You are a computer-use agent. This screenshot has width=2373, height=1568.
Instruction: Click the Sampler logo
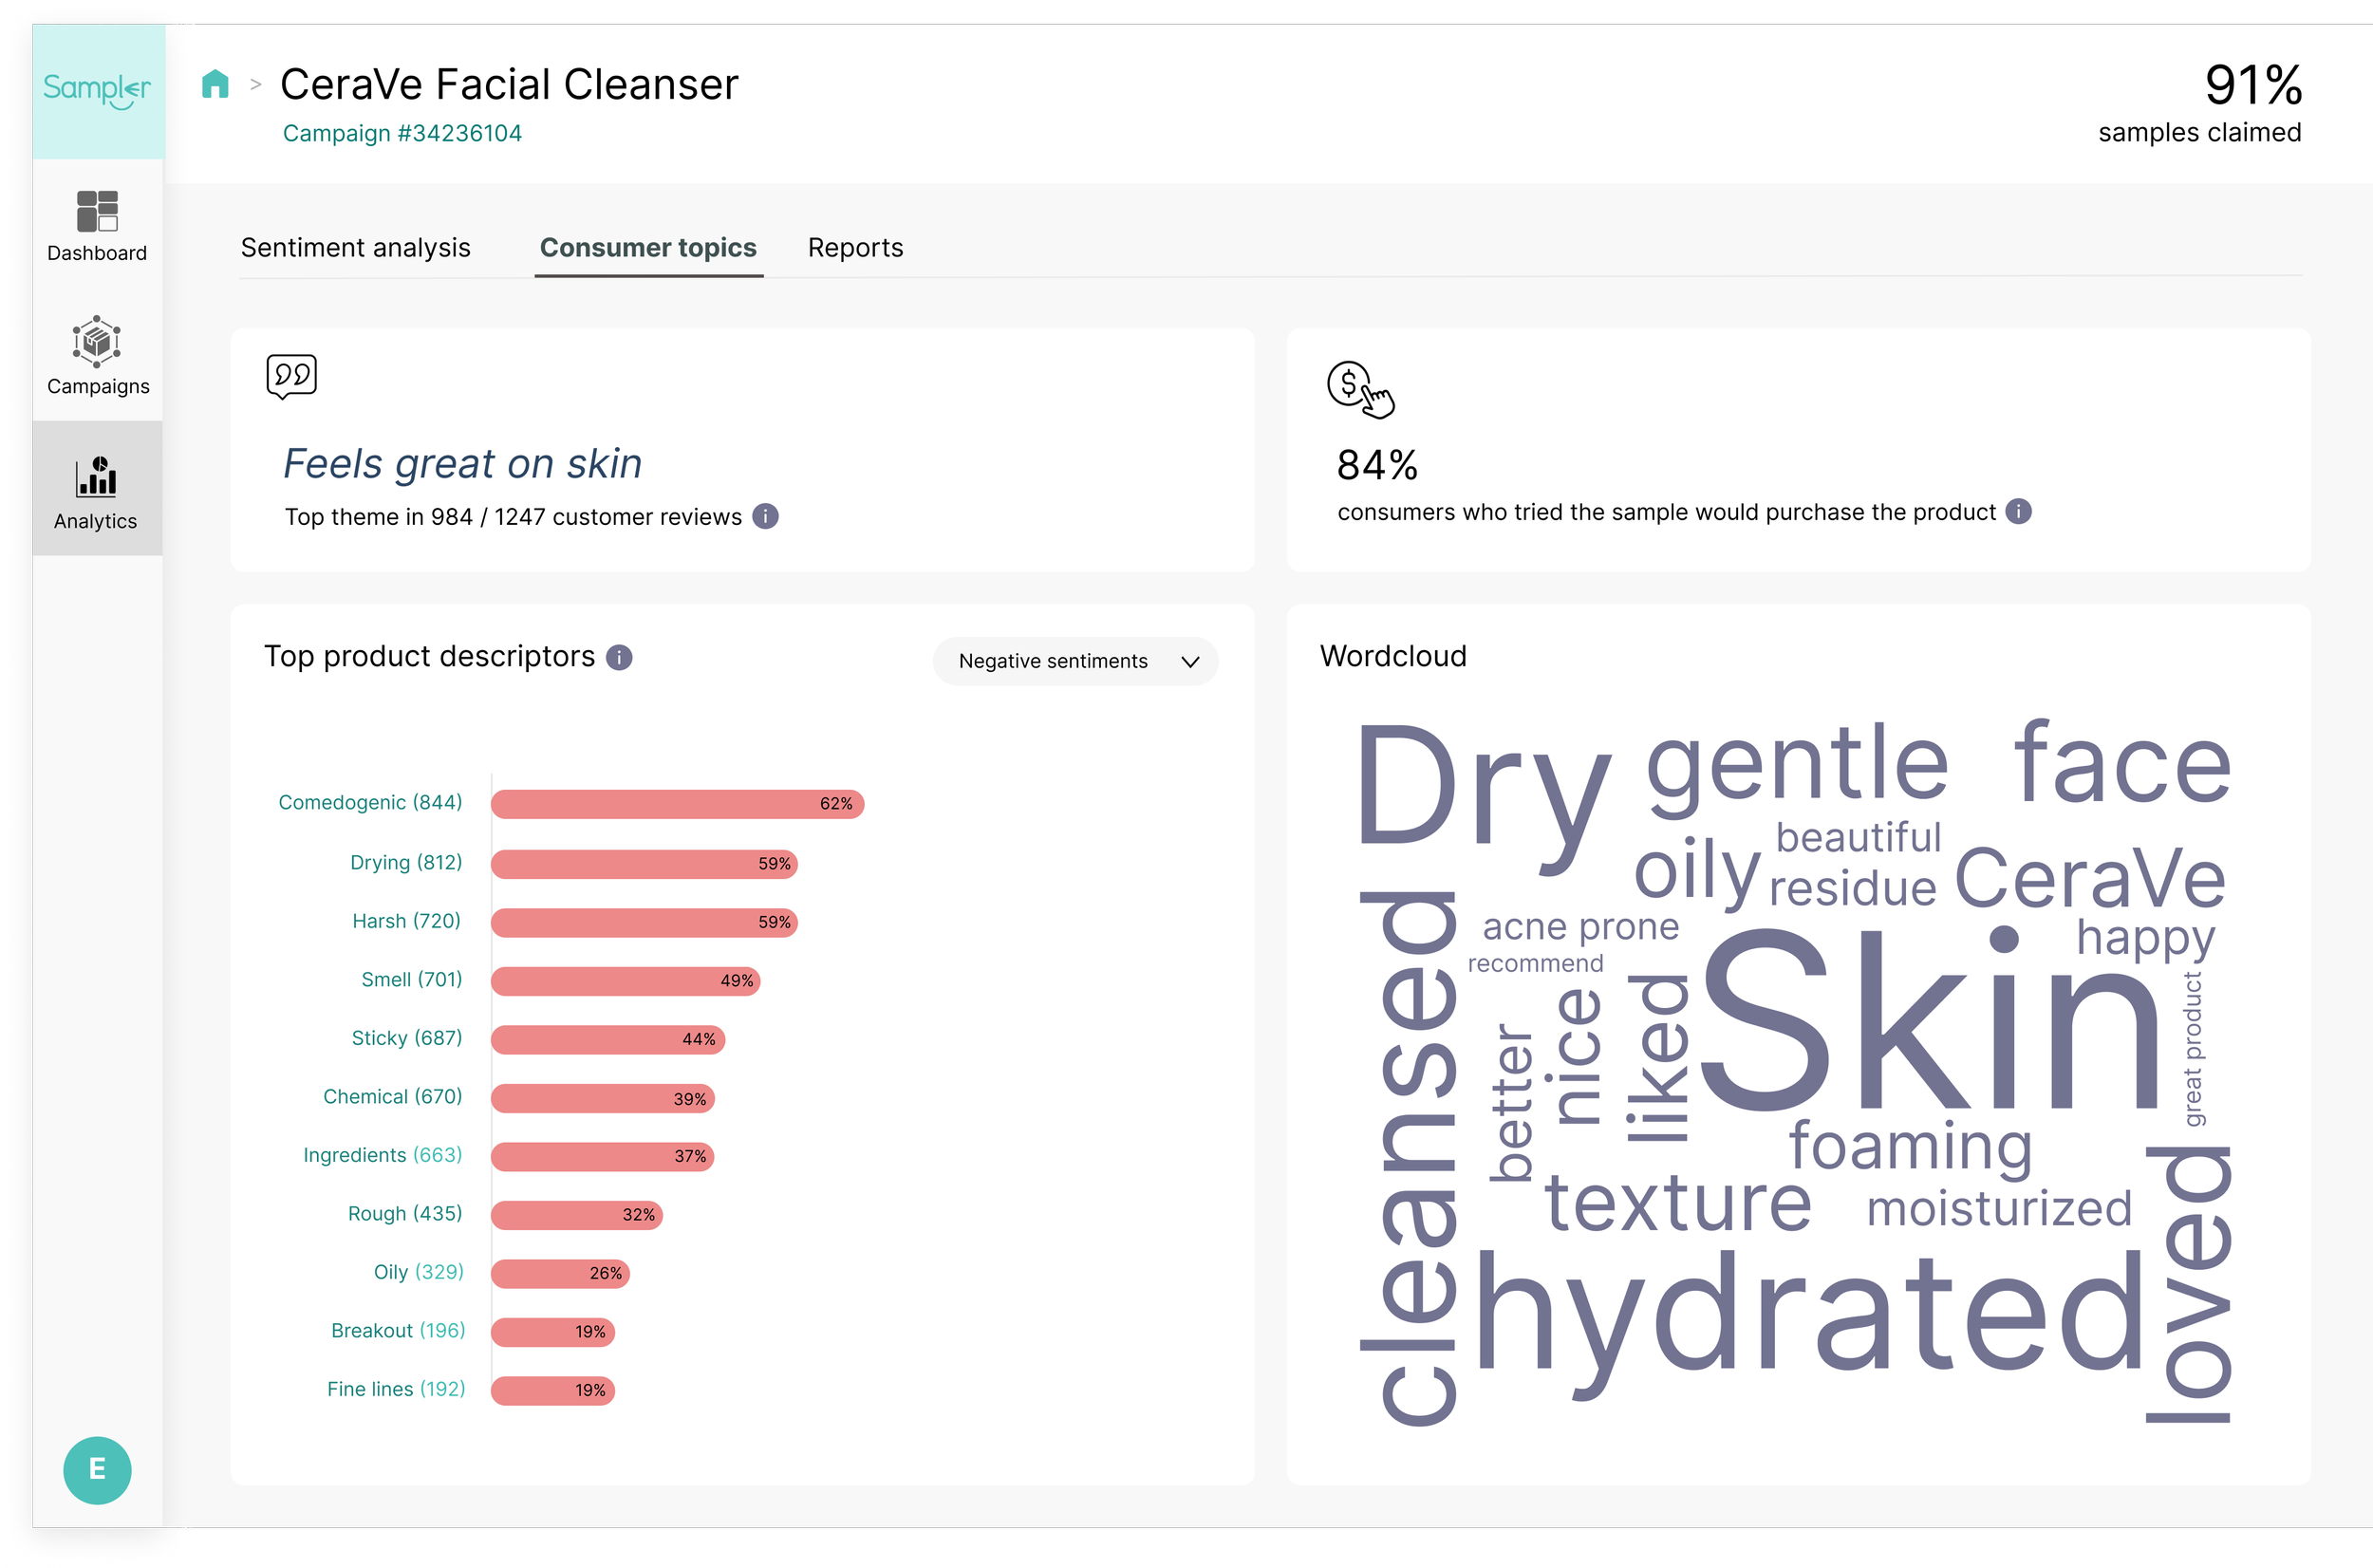tap(97, 90)
